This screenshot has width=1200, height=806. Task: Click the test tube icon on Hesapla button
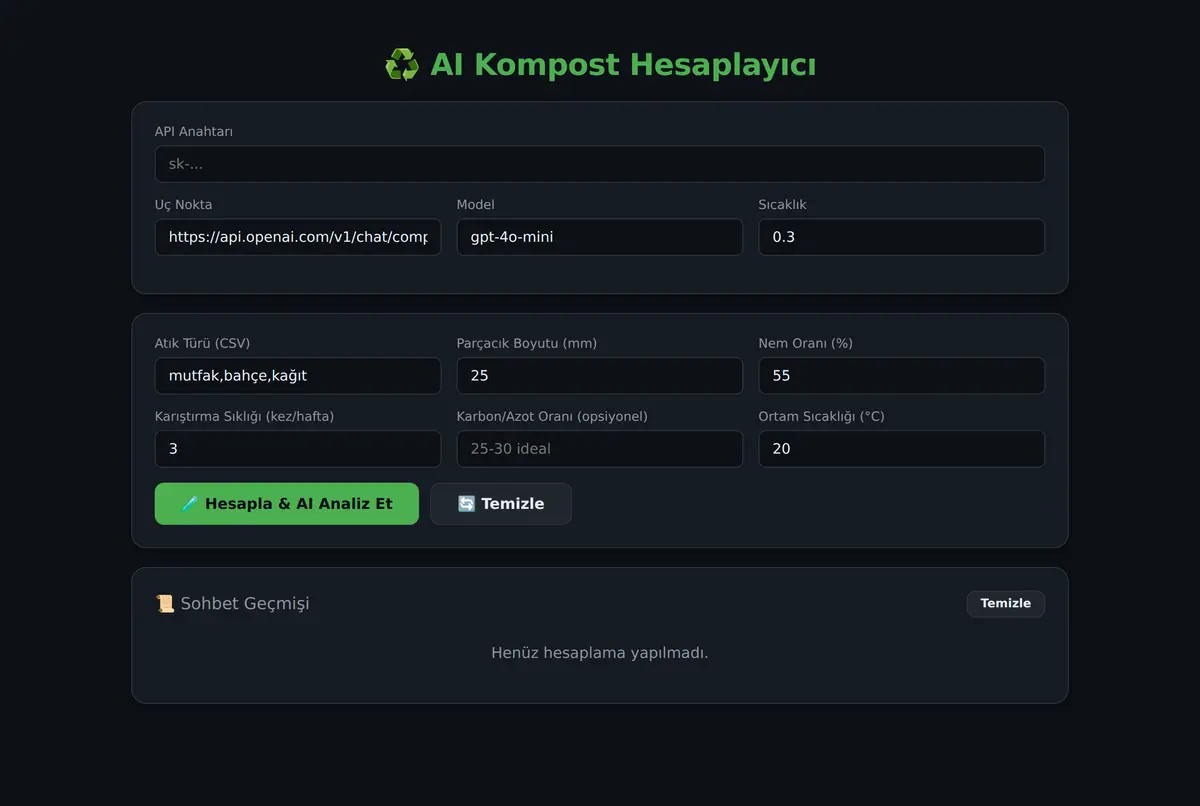pyautogui.click(x=190, y=504)
